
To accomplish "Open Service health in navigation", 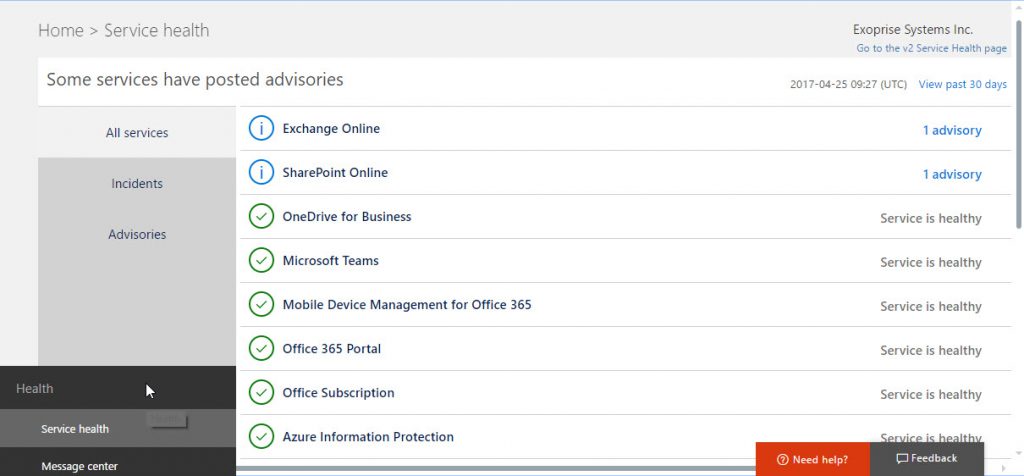I will (118, 429).
